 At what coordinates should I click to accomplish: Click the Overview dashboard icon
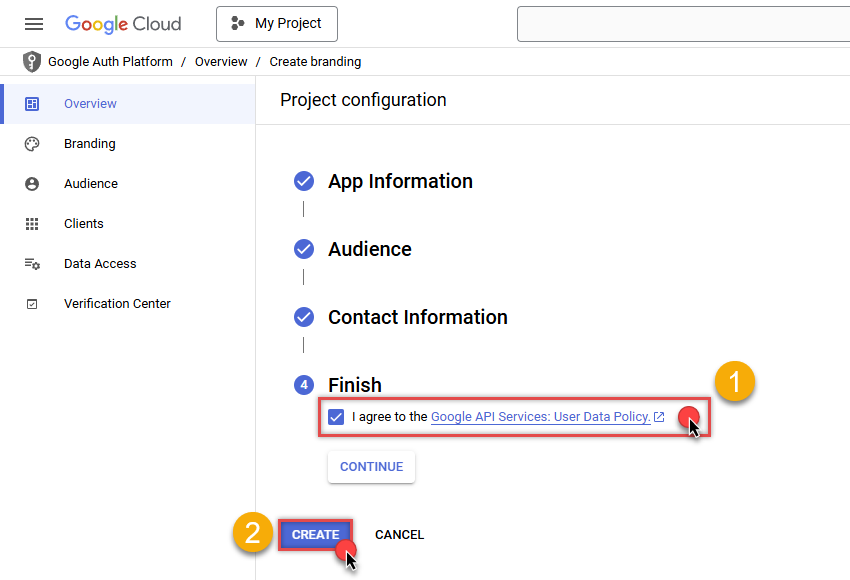(32, 104)
